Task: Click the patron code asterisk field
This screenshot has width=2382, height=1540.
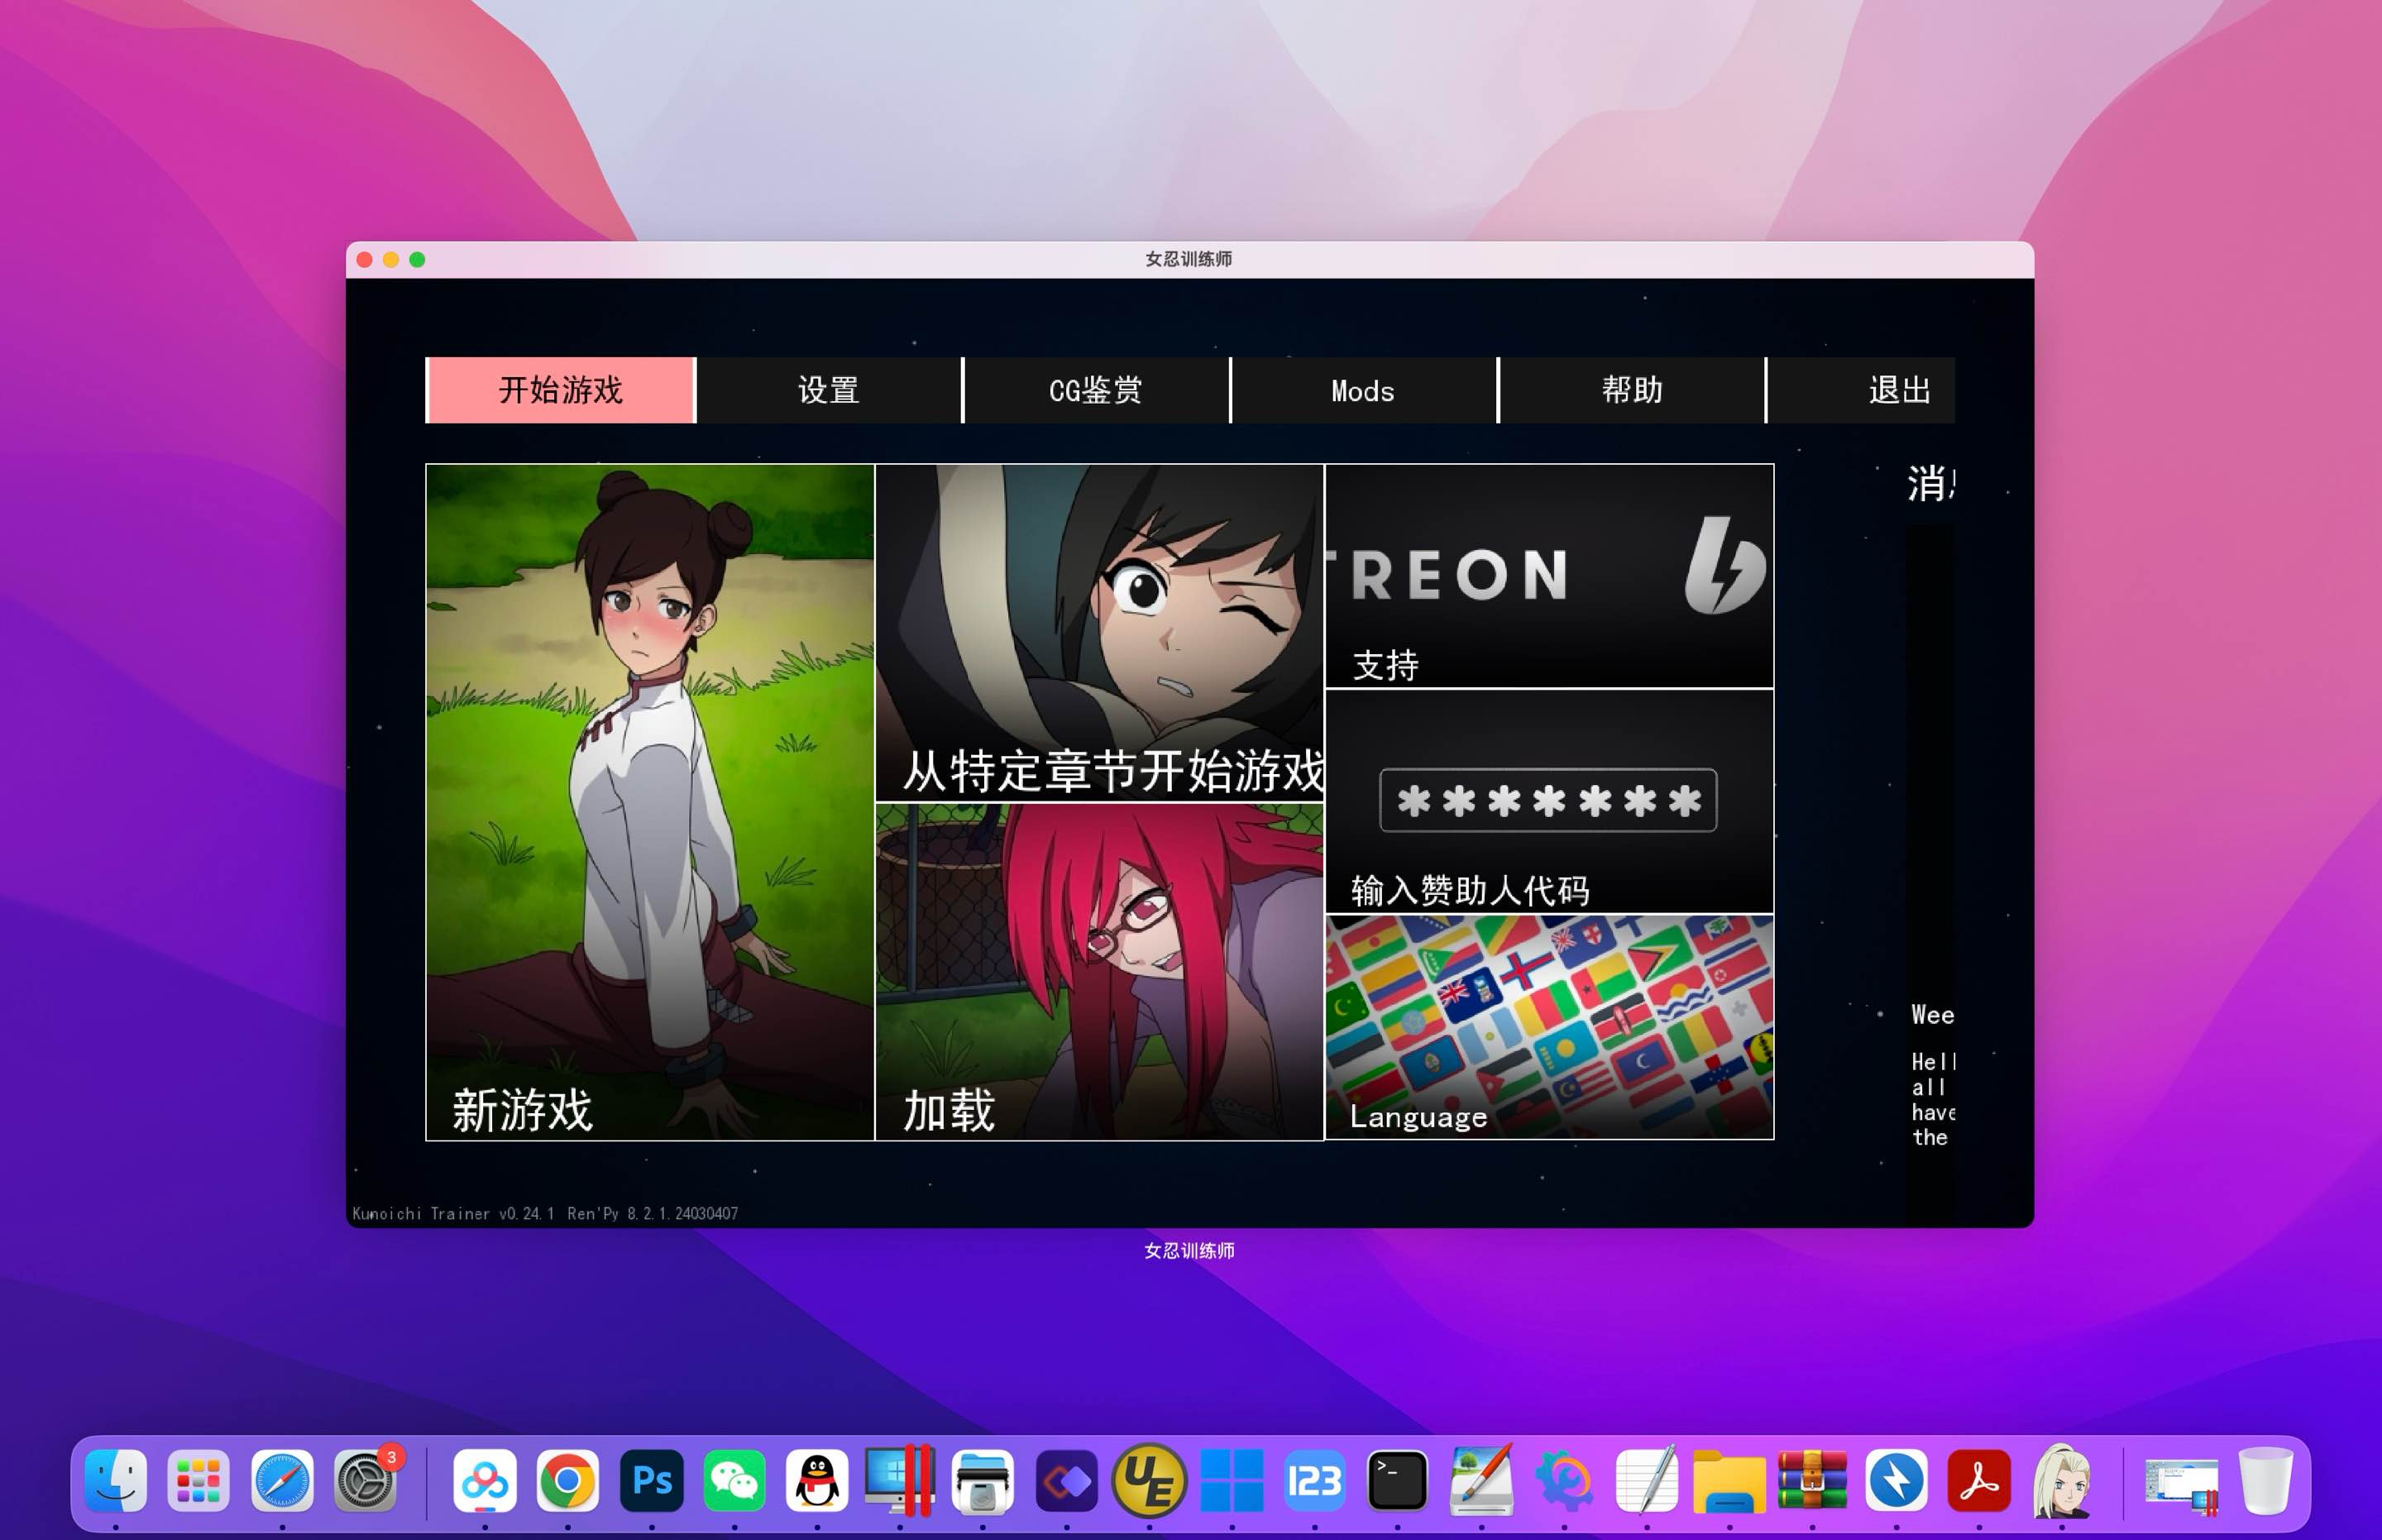Action: (x=1548, y=800)
